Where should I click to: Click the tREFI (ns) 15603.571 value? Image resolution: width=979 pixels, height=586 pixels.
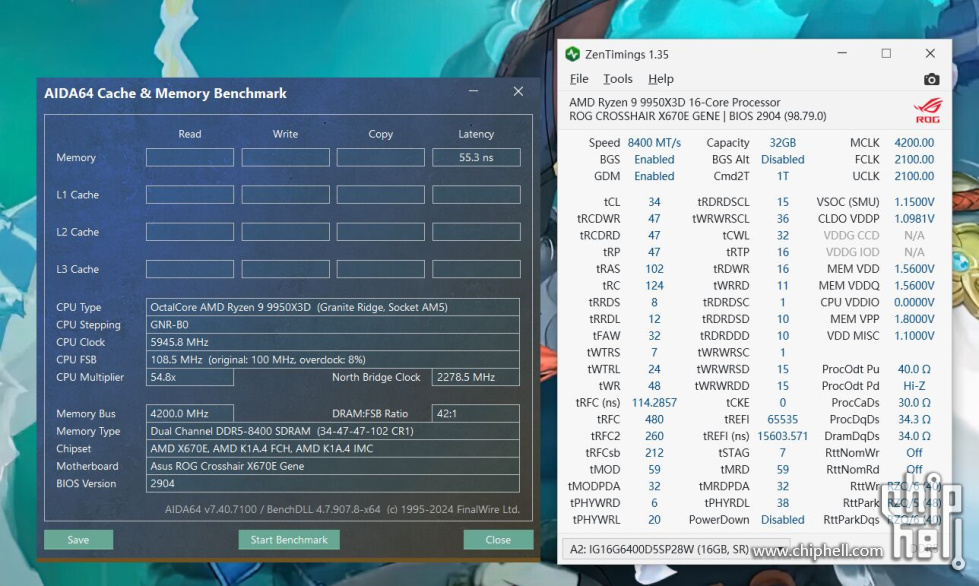[x=782, y=436]
